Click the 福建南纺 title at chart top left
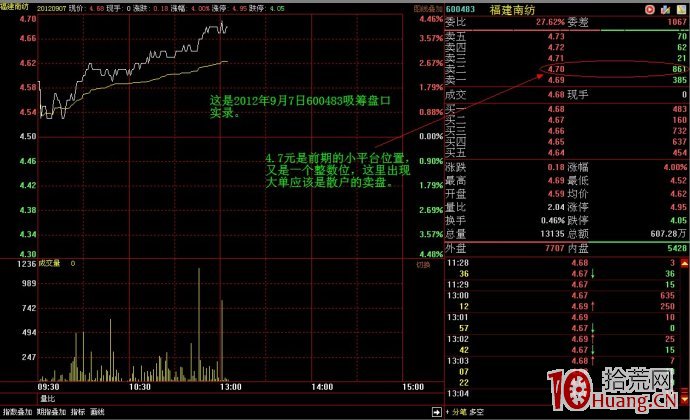The height and width of the screenshot is (420, 690). point(15,7)
